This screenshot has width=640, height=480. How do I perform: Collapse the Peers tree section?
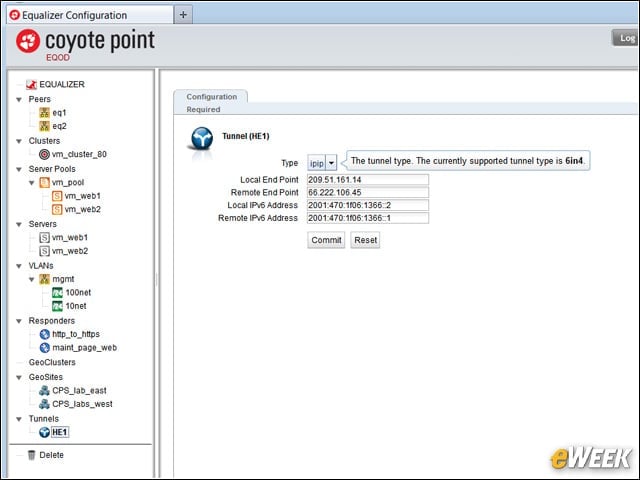click(x=19, y=100)
